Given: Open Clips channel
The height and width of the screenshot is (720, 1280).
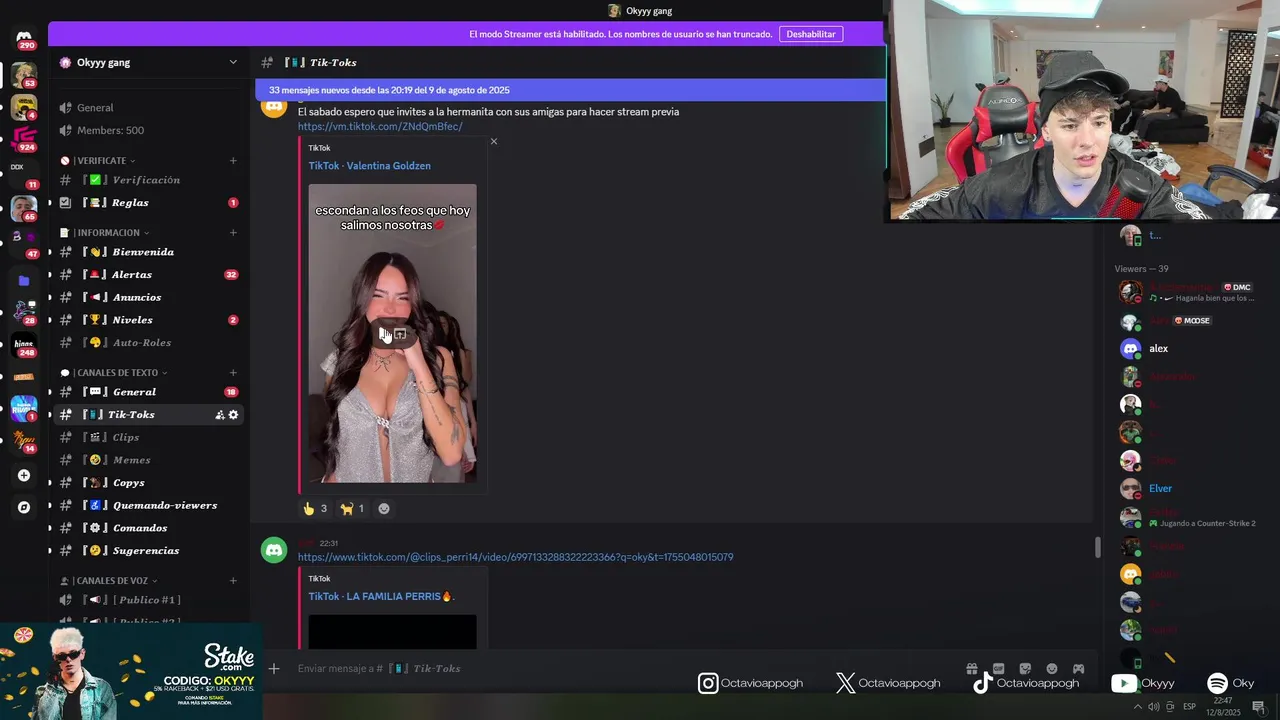Looking at the screenshot, I should point(148,437).
